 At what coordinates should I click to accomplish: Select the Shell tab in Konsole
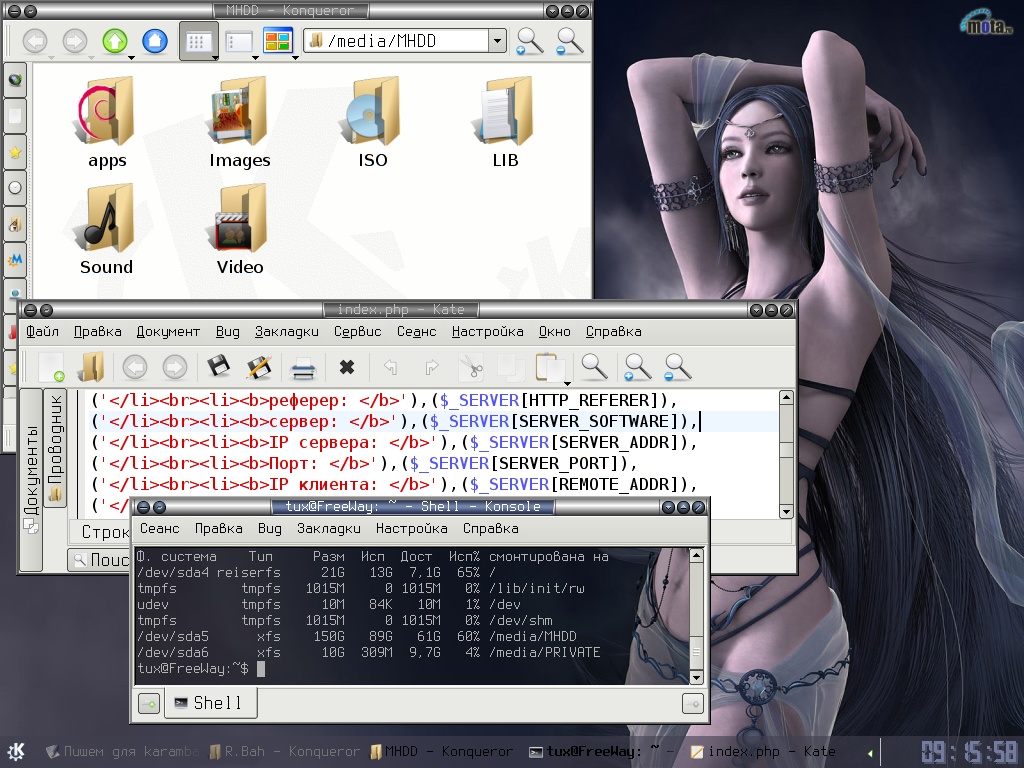pos(210,703)
